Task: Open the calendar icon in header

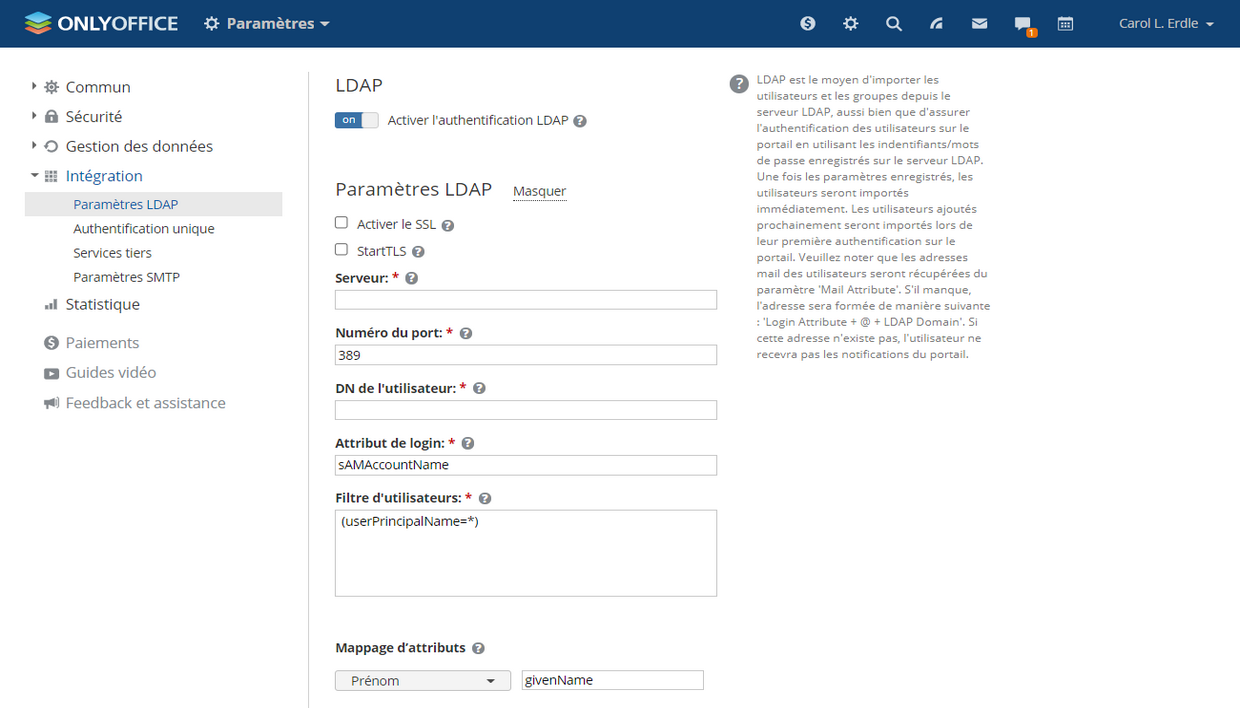Action: 1066,23
